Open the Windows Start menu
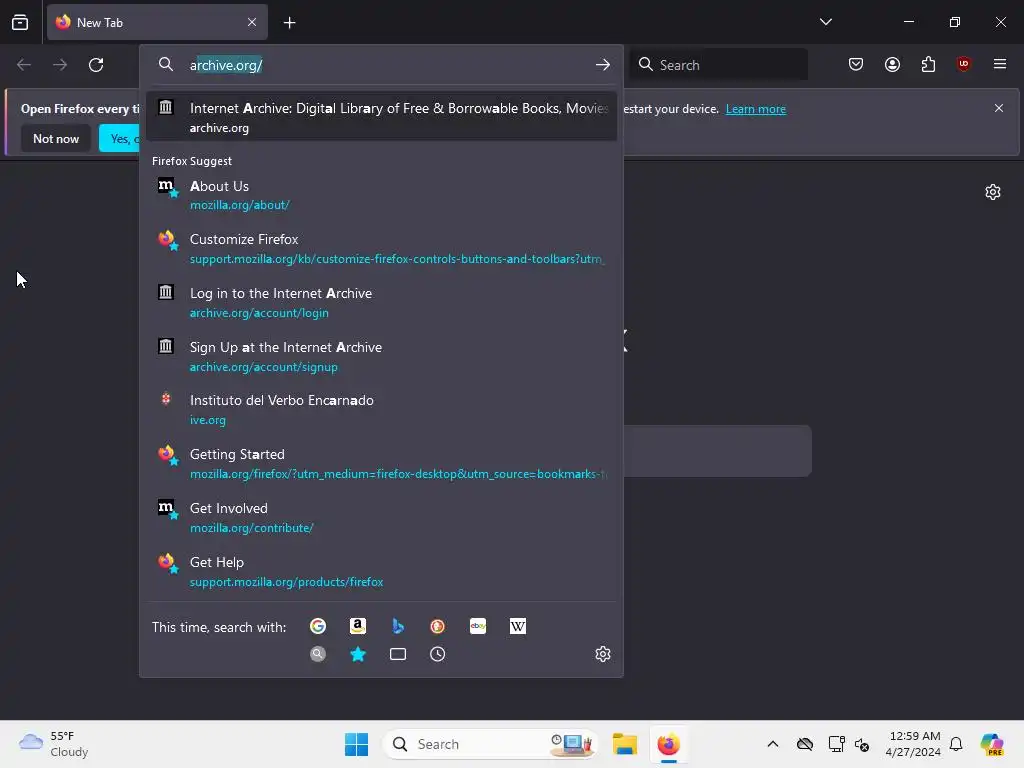 click(x=357, y=744)
